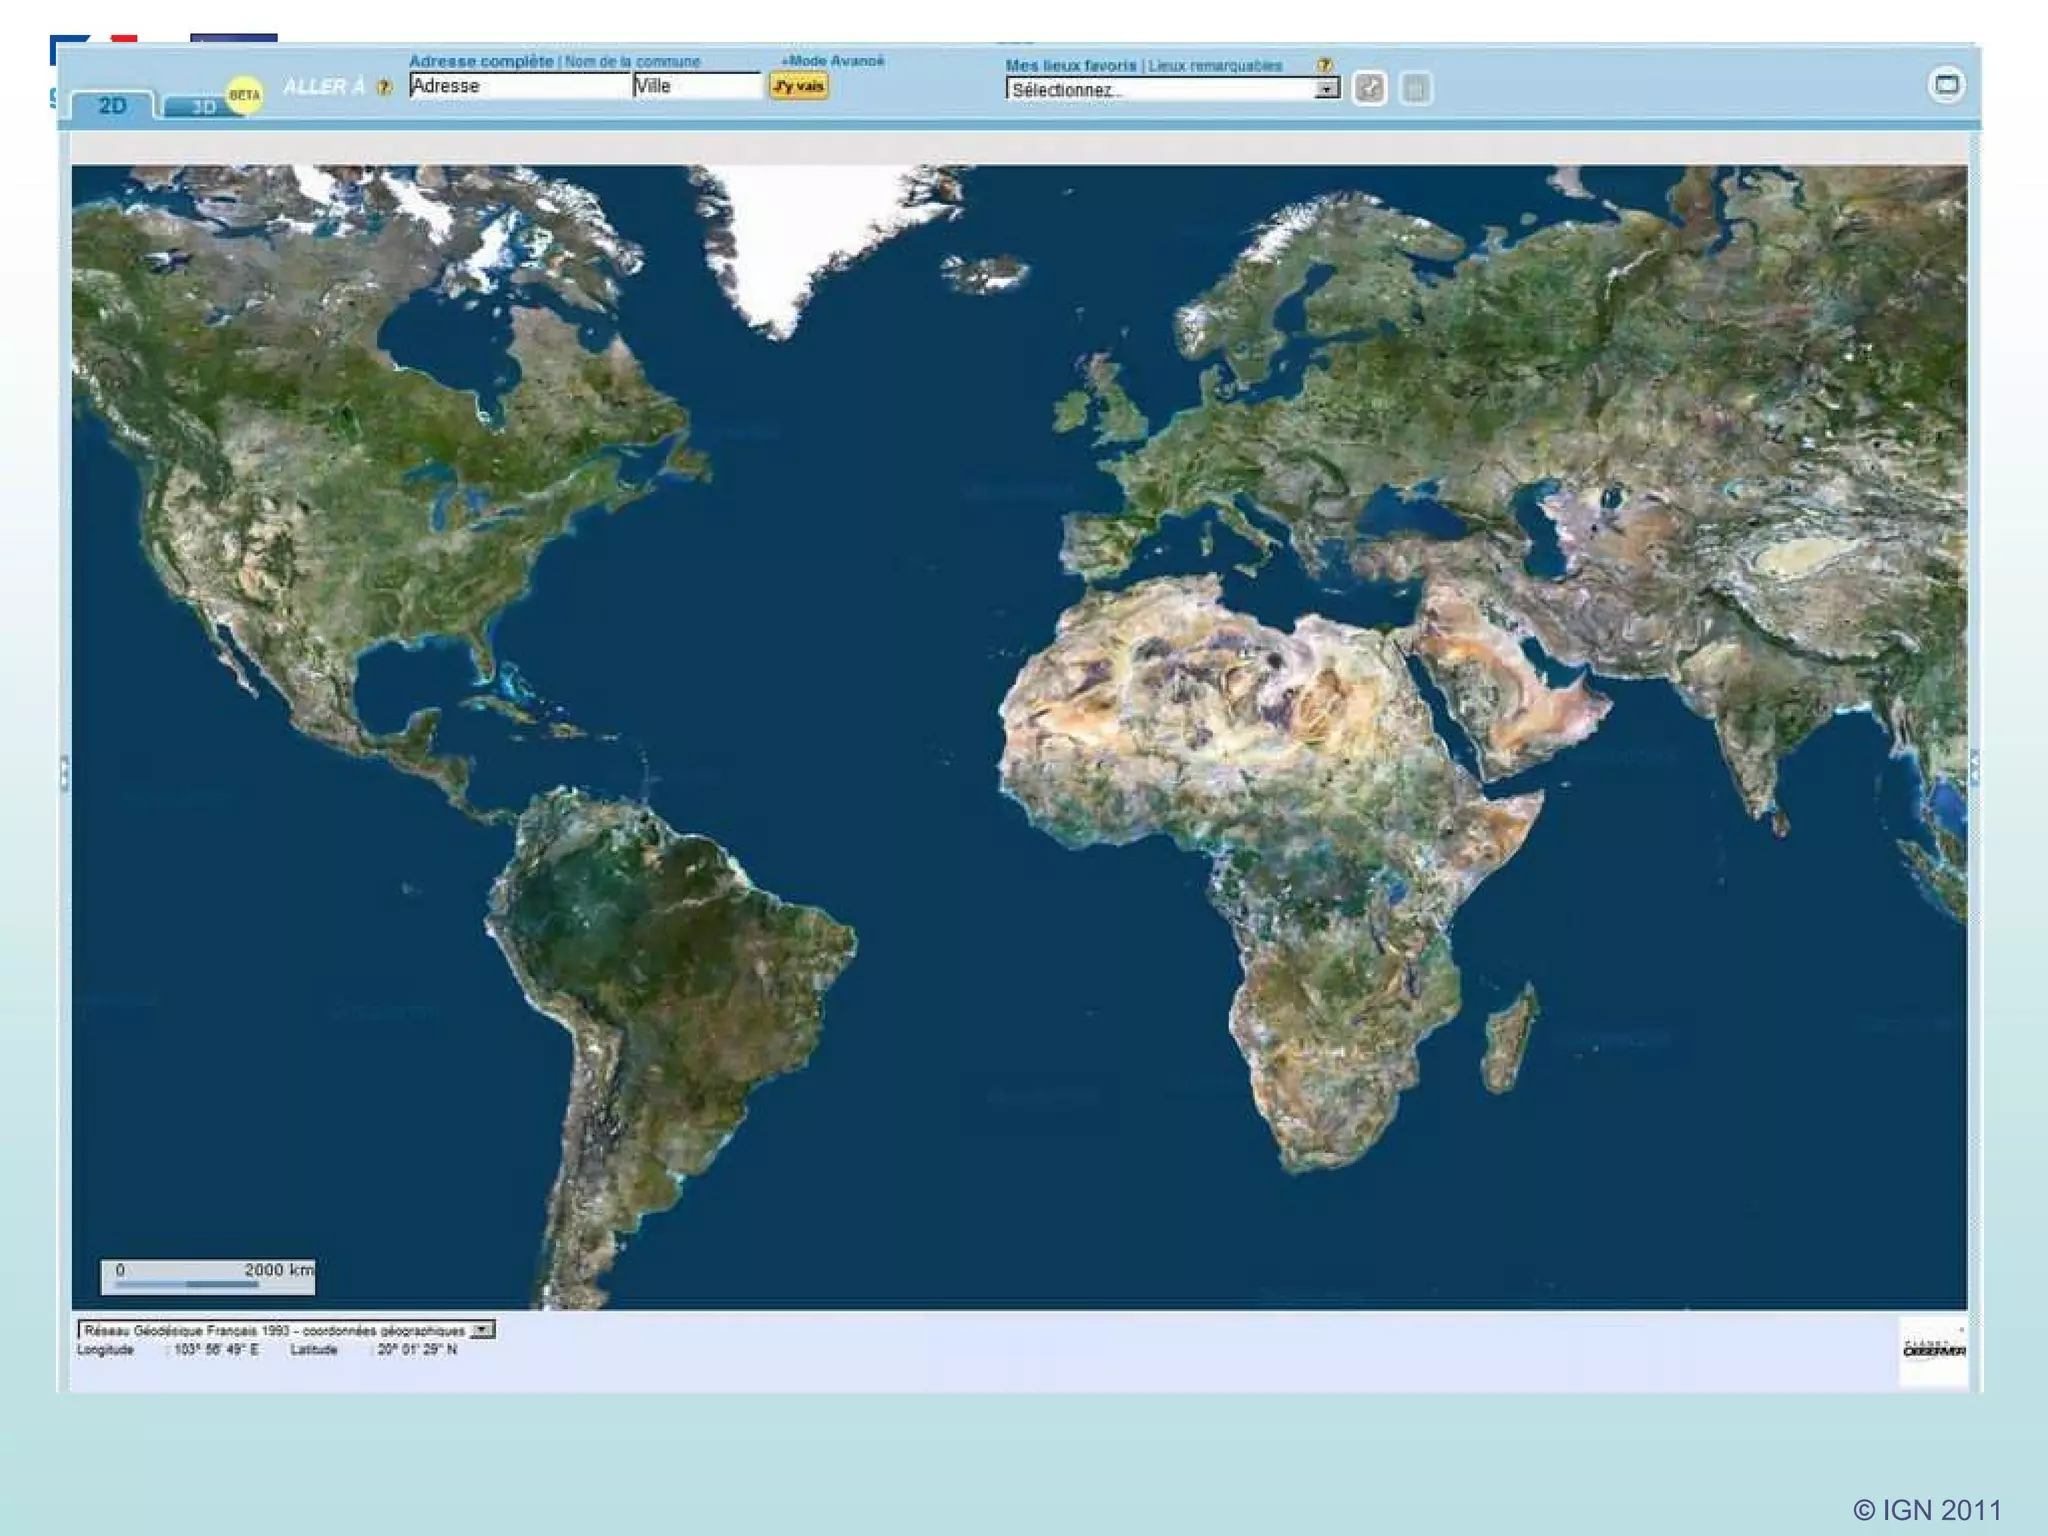2048x1536 pixels.
Task: Expand the right side panel handle
Action: click(x=1974, y=768)
